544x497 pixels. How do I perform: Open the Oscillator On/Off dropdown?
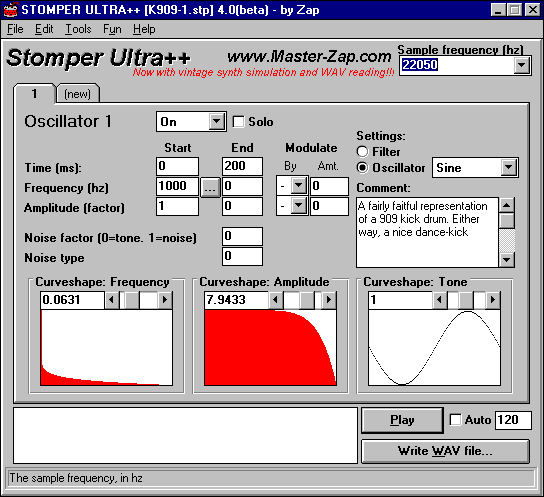[216, 122]
